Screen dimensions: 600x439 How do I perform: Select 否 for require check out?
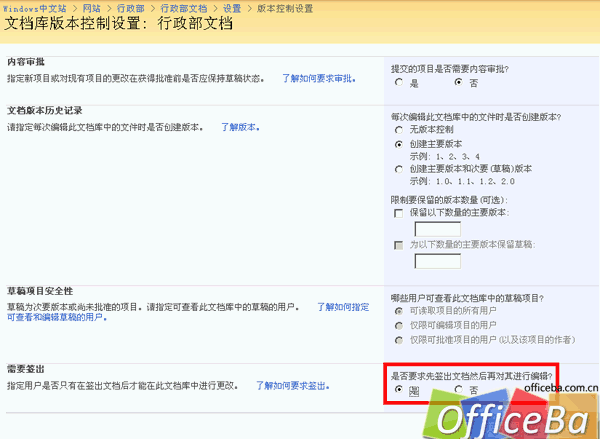(x=458, y=389)
